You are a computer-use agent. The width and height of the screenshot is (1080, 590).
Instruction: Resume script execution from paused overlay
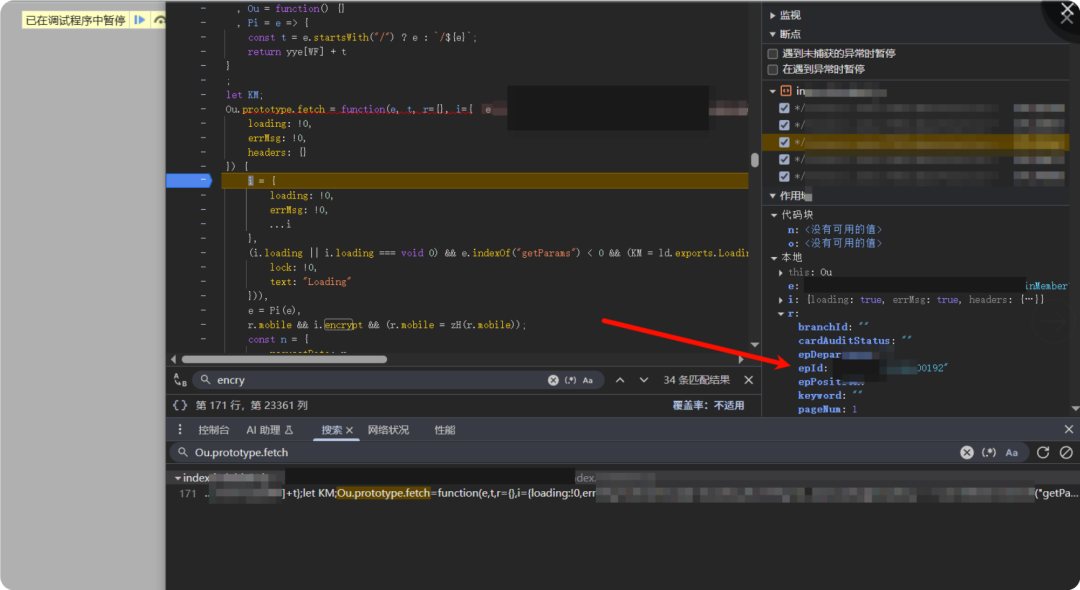tap(140, 20)
